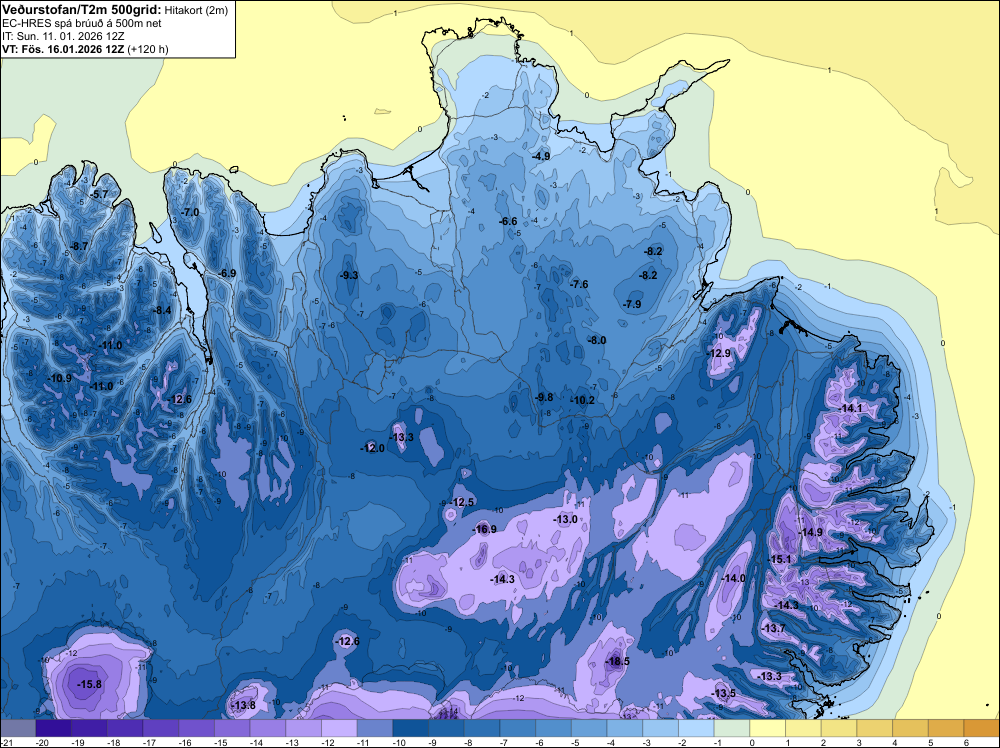Click the valid time 'VT: Fös. 16.01.2026 12Z'

62,49
